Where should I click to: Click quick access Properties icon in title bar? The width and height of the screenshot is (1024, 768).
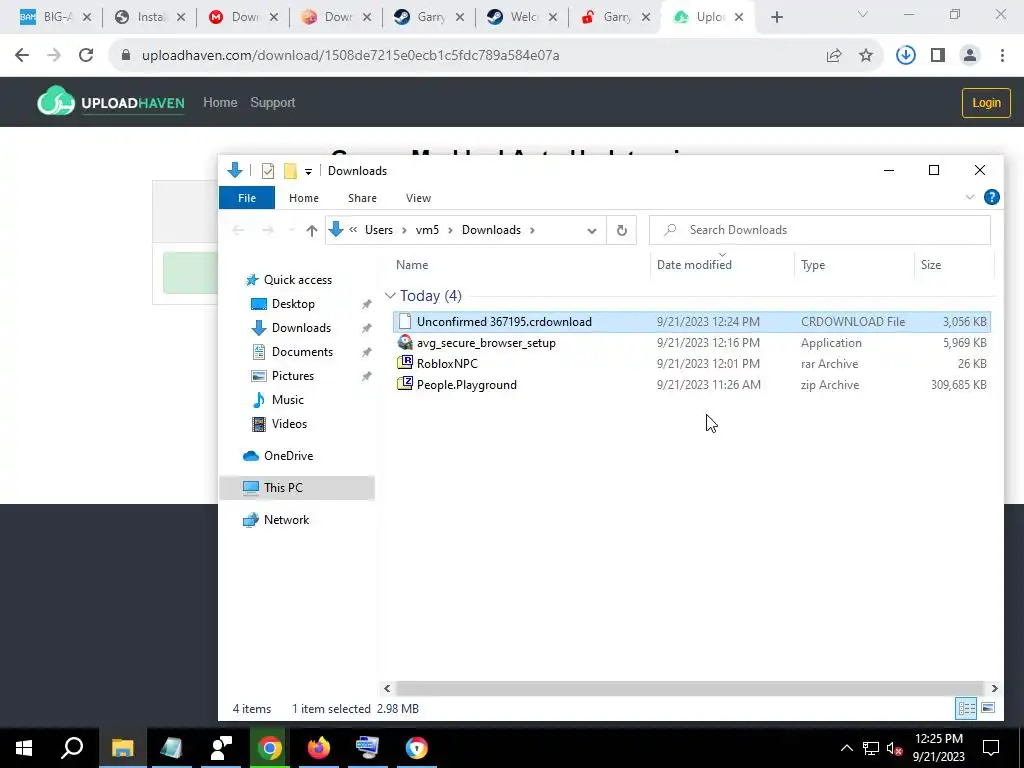click(x=268, y=171)
